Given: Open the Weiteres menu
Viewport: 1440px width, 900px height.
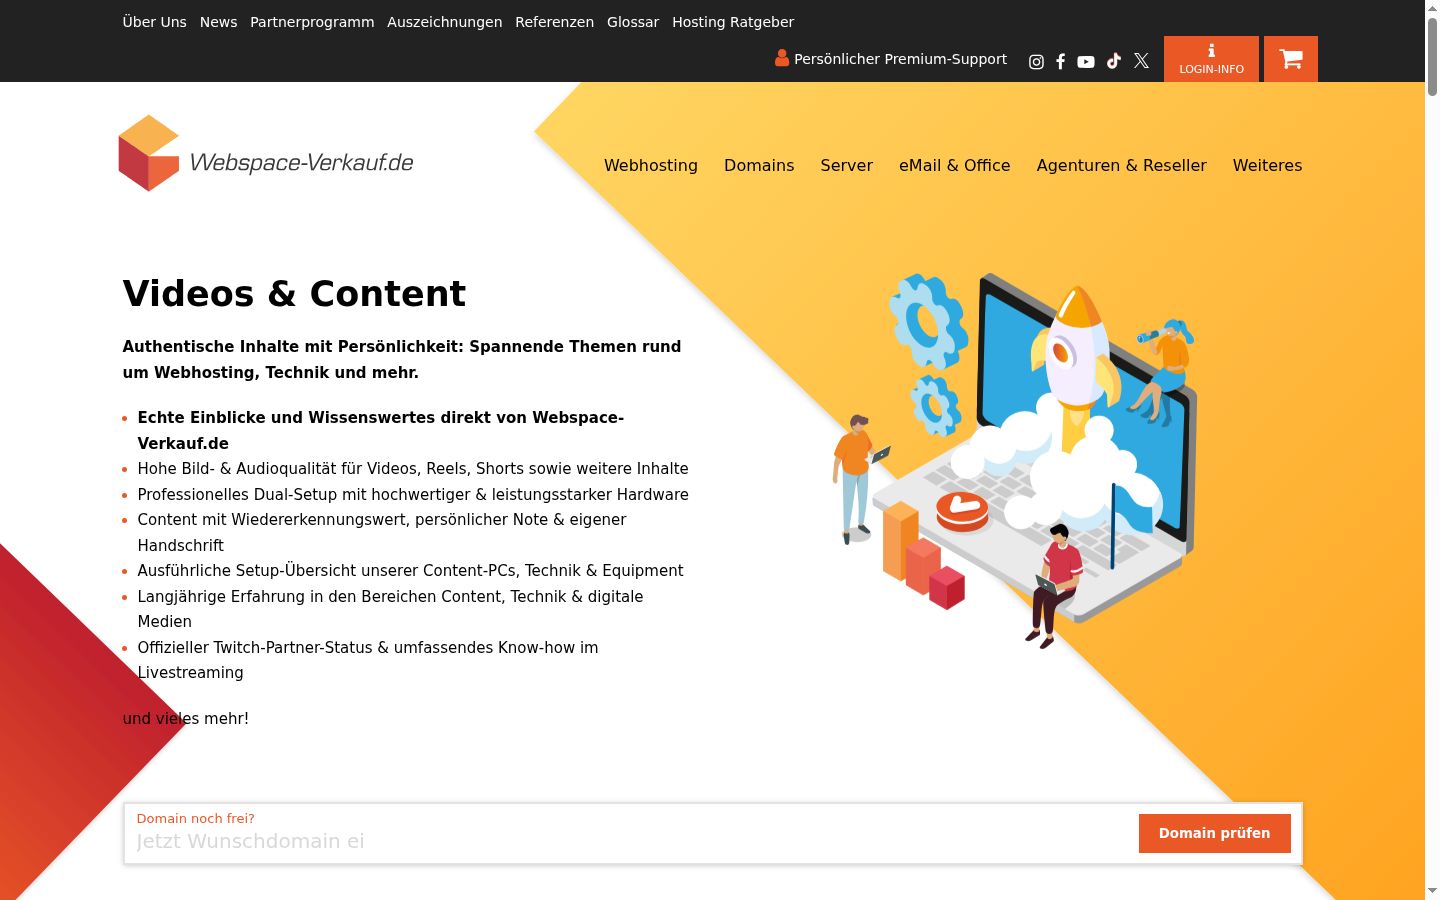Looking at the screenshot, I should [x=1267, y=166].
